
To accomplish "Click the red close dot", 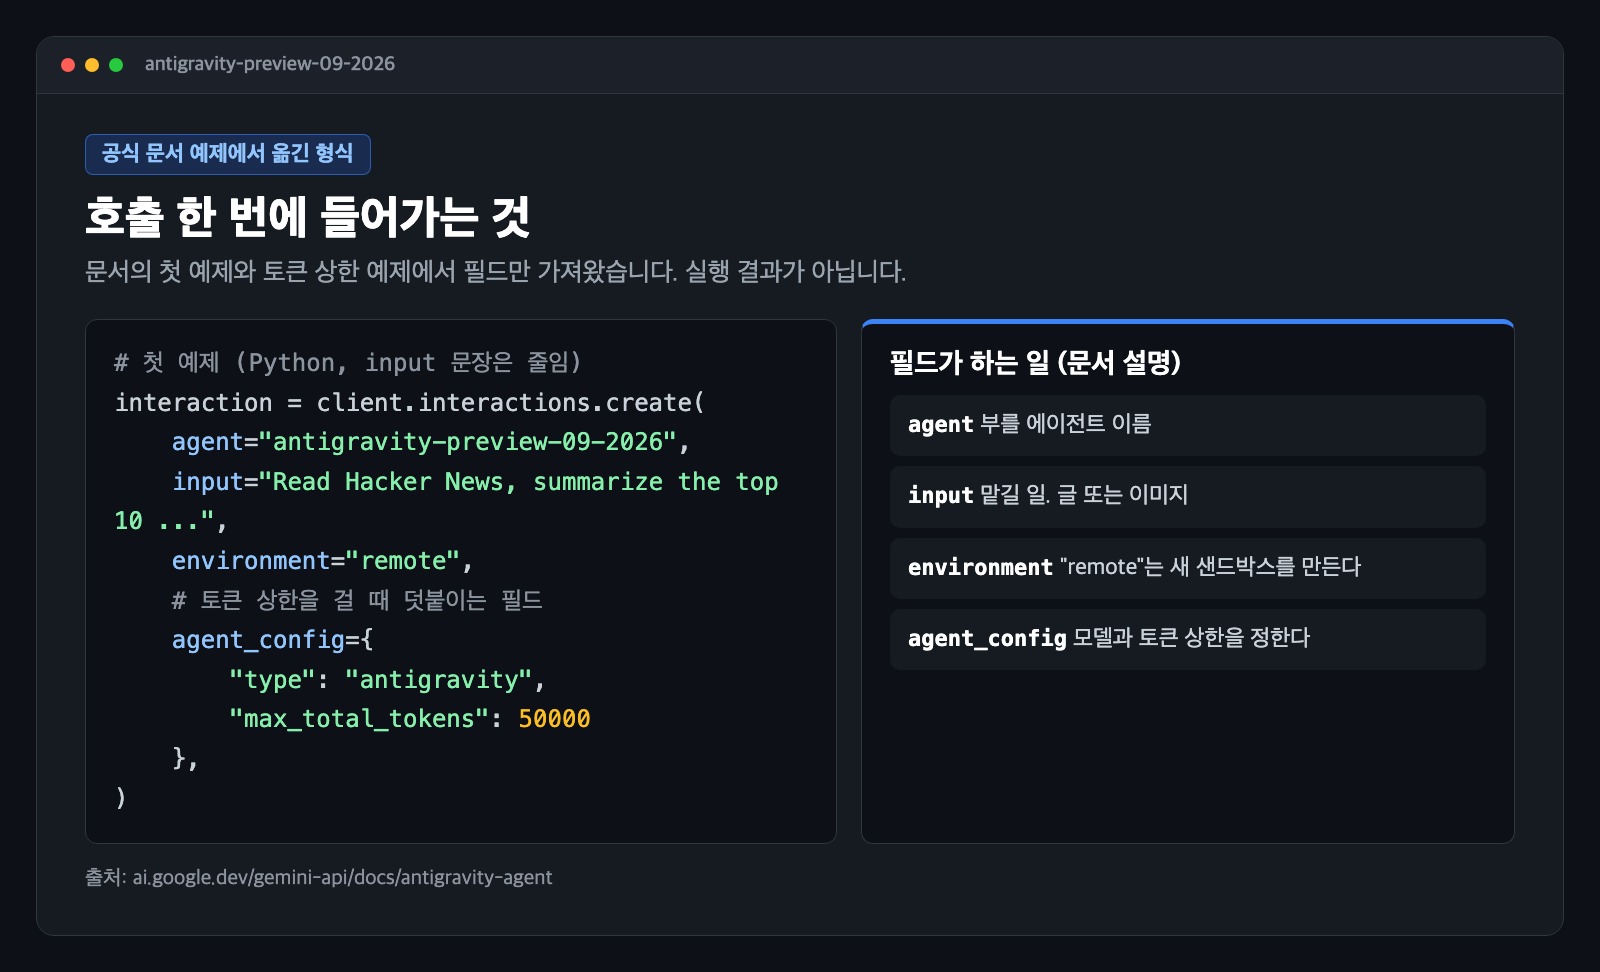I will [68, 65].
